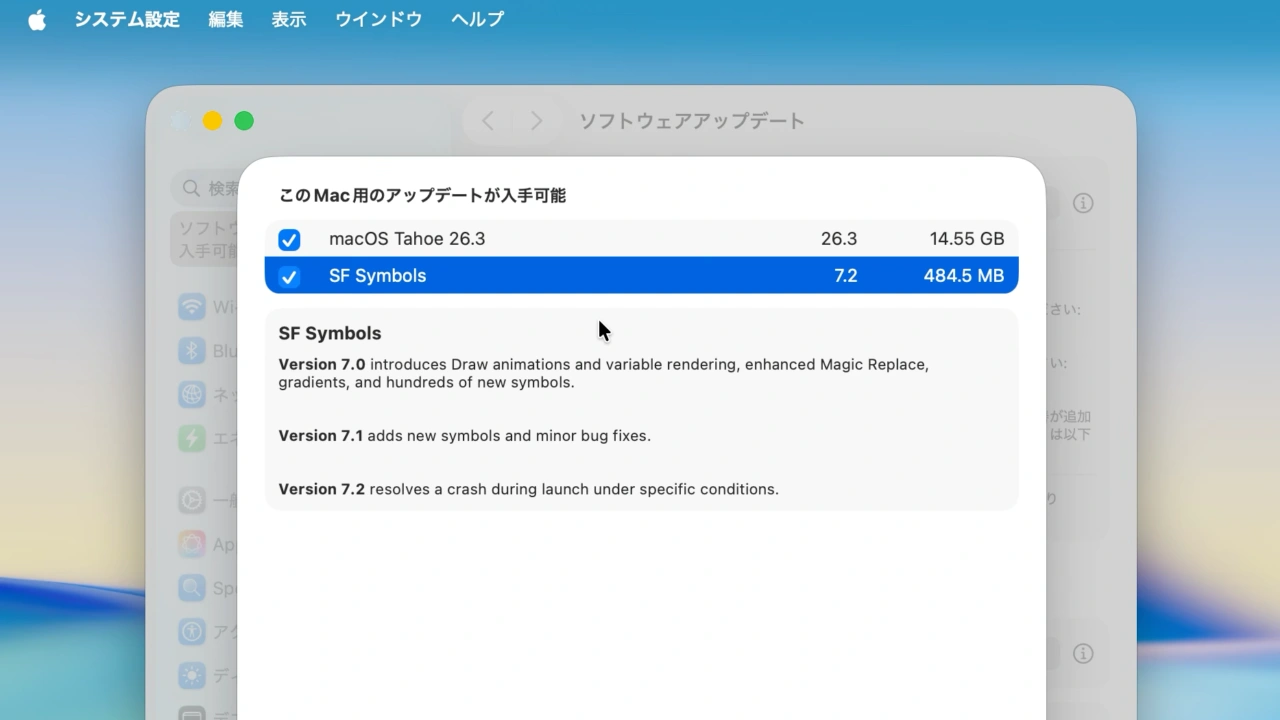The width and height of the screenshot is (1280, 720).
Task: Open General settings via the gear icon
Action: pos(193,500)
